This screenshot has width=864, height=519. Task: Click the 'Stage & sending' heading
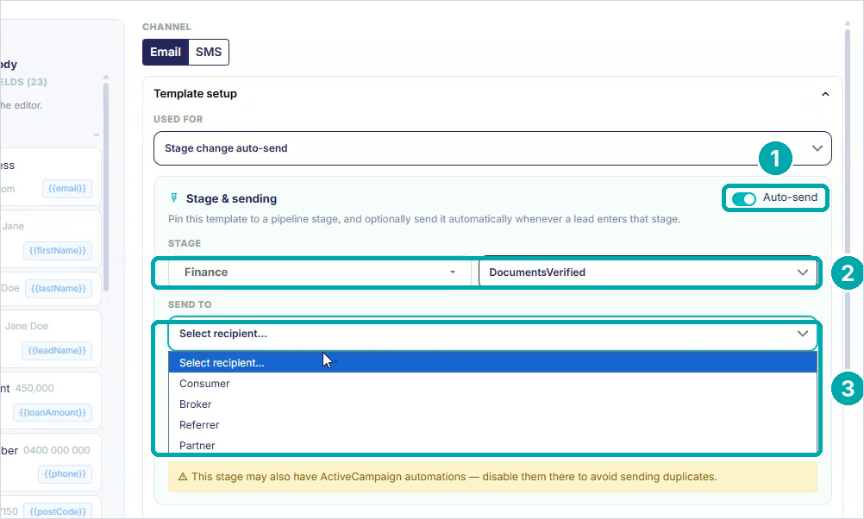pyautogui.click(x=231, y=199)
